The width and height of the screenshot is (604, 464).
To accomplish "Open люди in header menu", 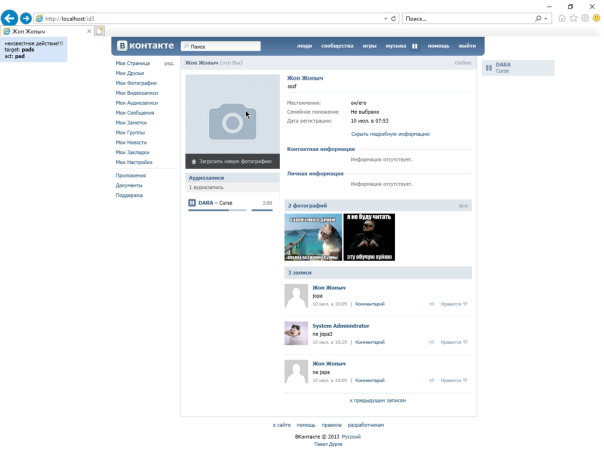I will [x=304, y=46].
